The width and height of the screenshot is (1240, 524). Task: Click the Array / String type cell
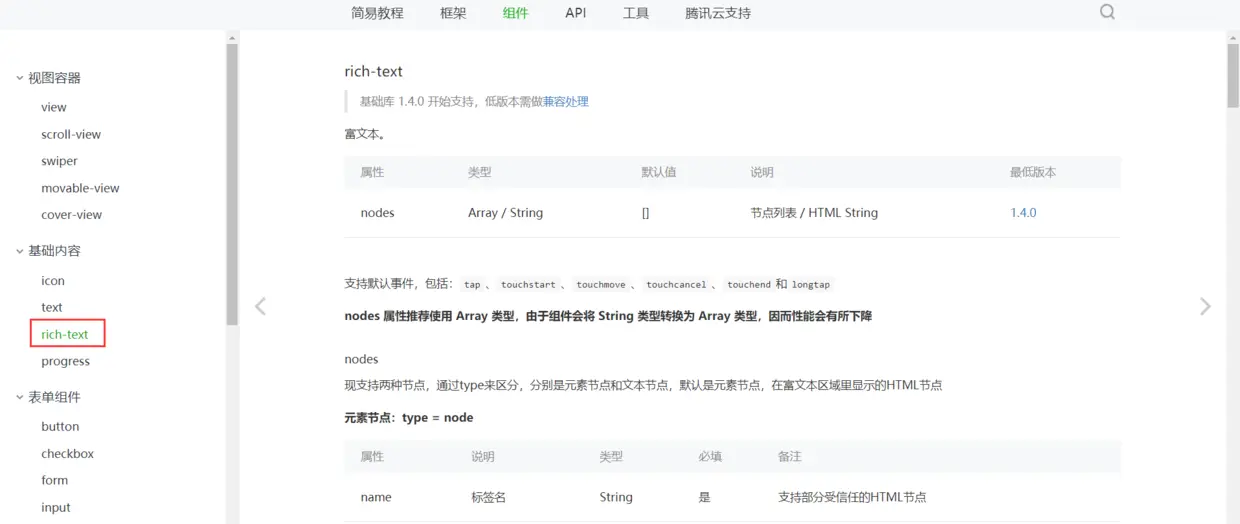coord(505,213)
